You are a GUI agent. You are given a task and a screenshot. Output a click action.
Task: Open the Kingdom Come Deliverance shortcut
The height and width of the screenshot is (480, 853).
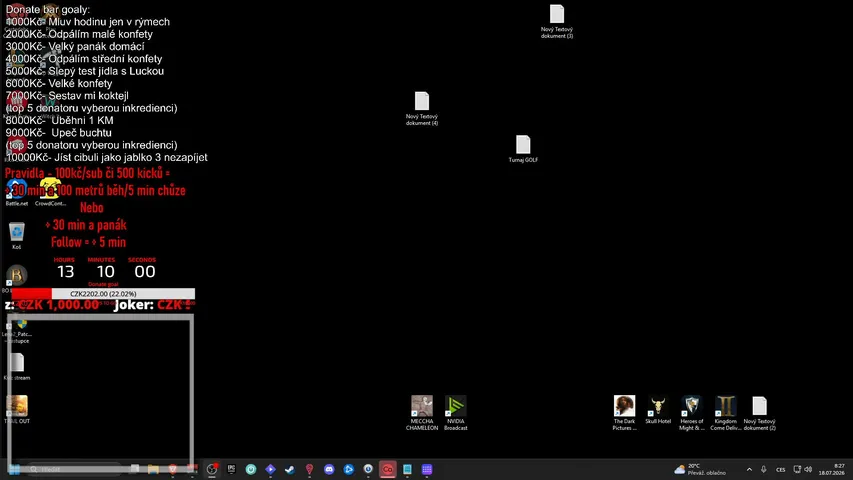coord(725,413)
